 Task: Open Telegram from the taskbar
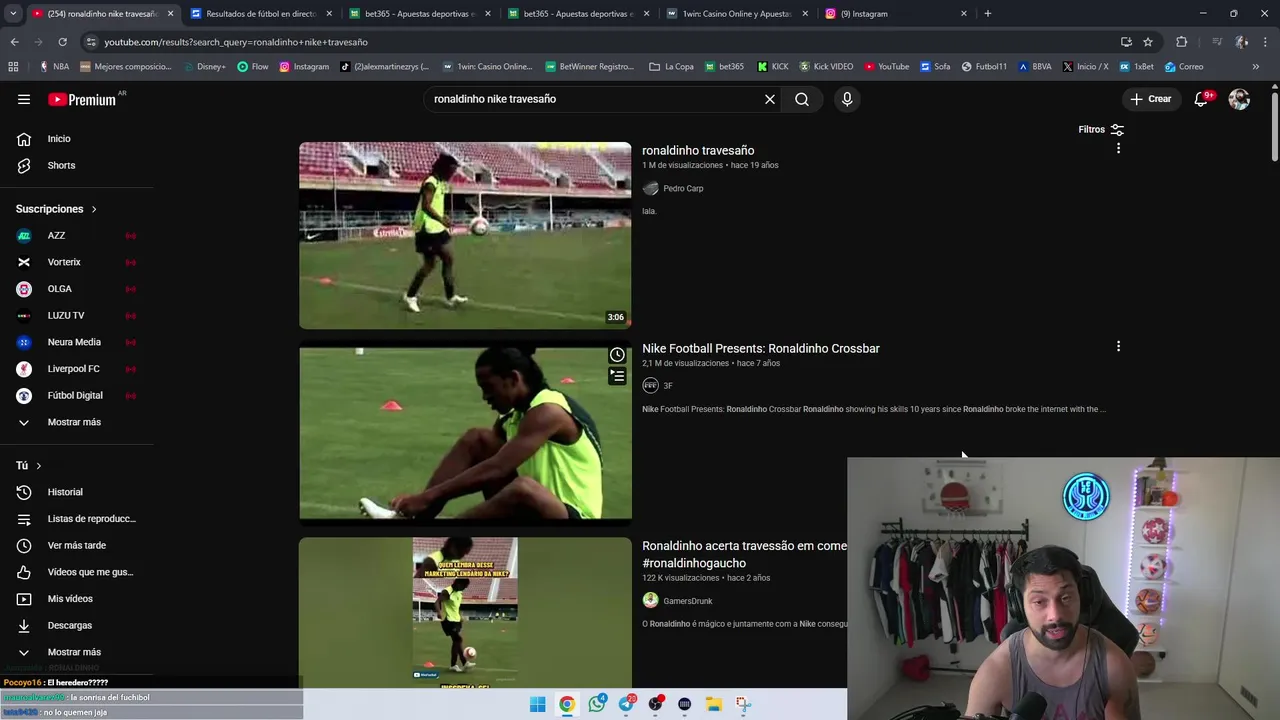click(626, 704)
